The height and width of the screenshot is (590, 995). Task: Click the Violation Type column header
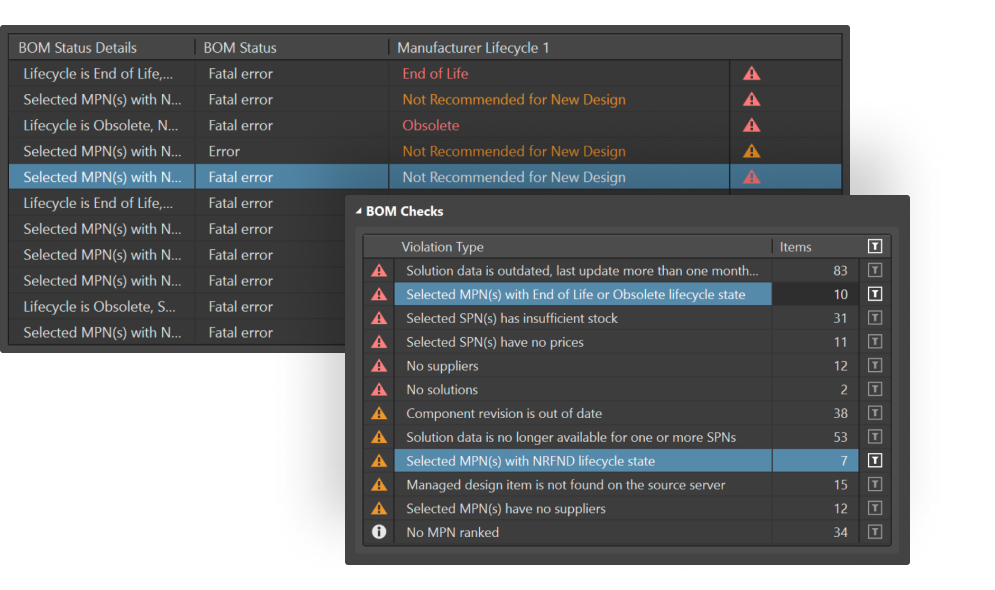click(x=442, y=247)
